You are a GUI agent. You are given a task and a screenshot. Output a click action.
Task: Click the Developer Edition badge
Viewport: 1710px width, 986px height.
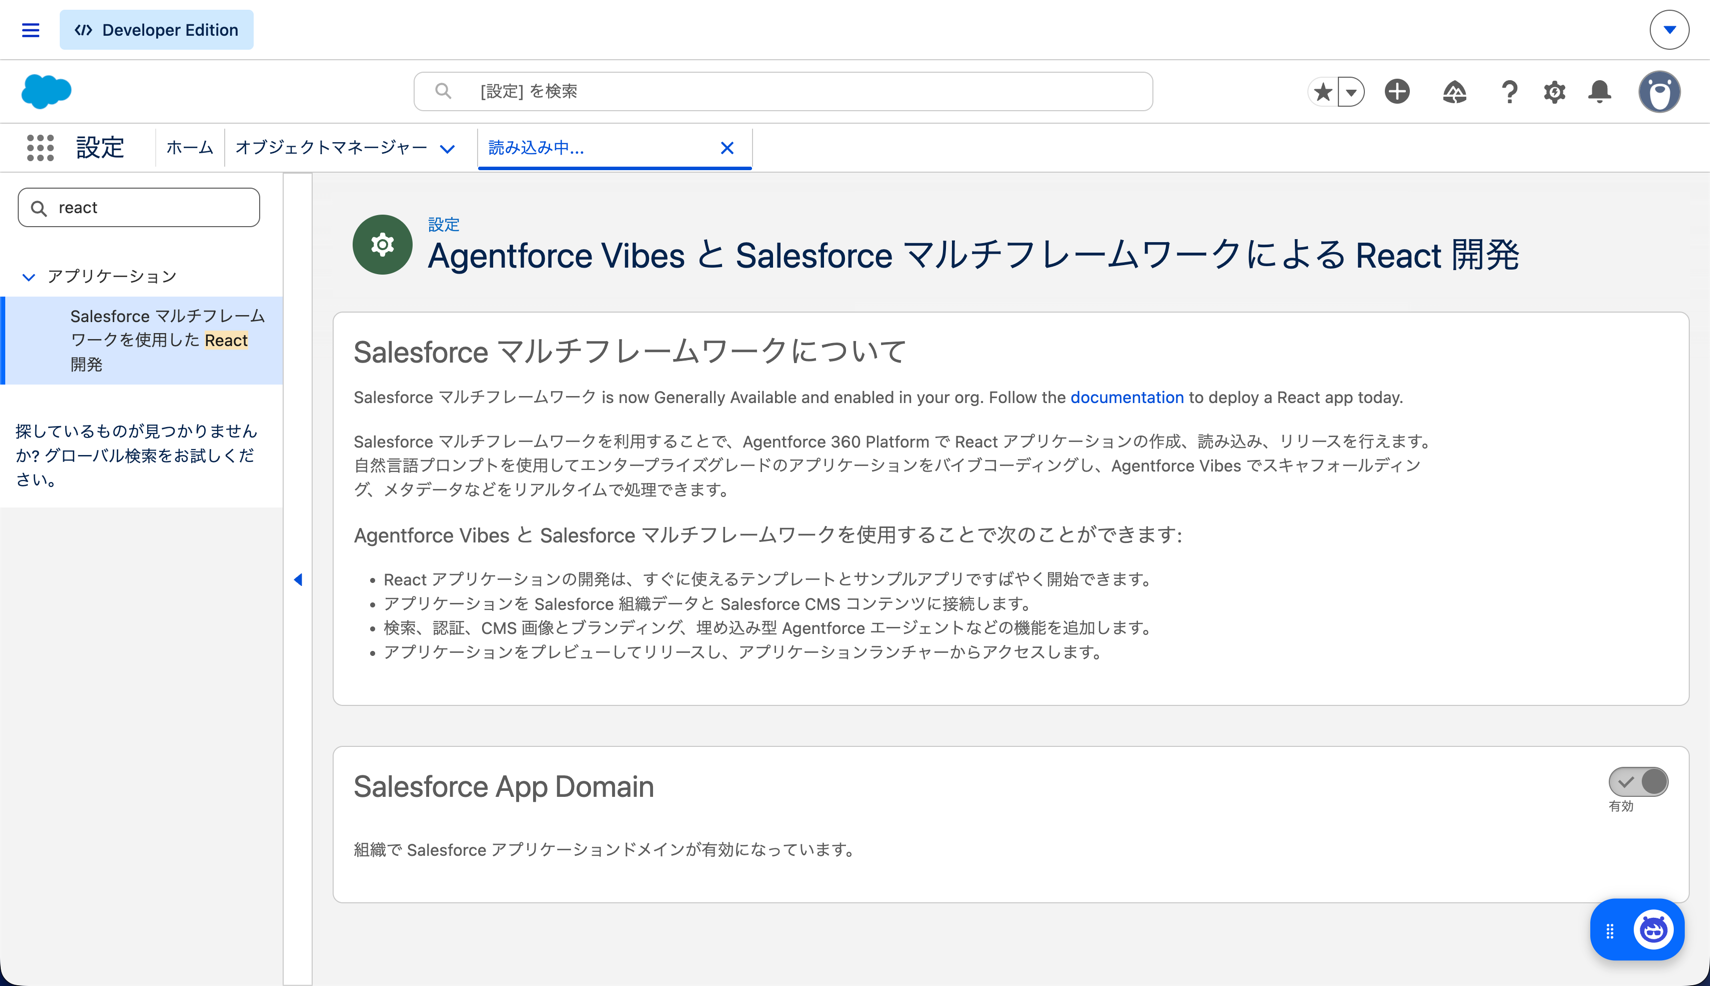(x=157, y=30)
